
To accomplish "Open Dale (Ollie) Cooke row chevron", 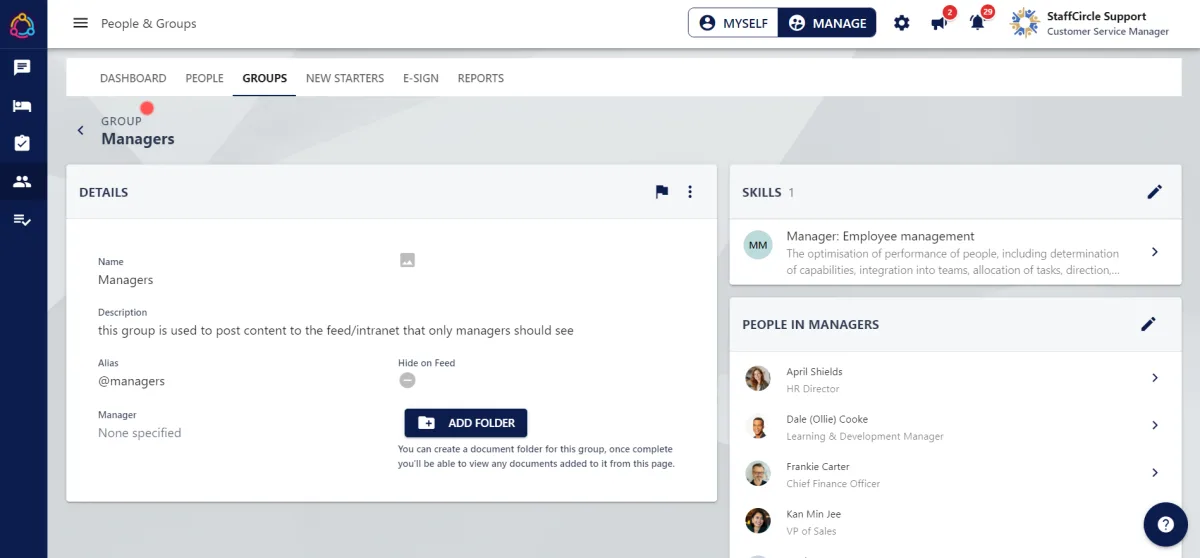I will coord(1155,425).
